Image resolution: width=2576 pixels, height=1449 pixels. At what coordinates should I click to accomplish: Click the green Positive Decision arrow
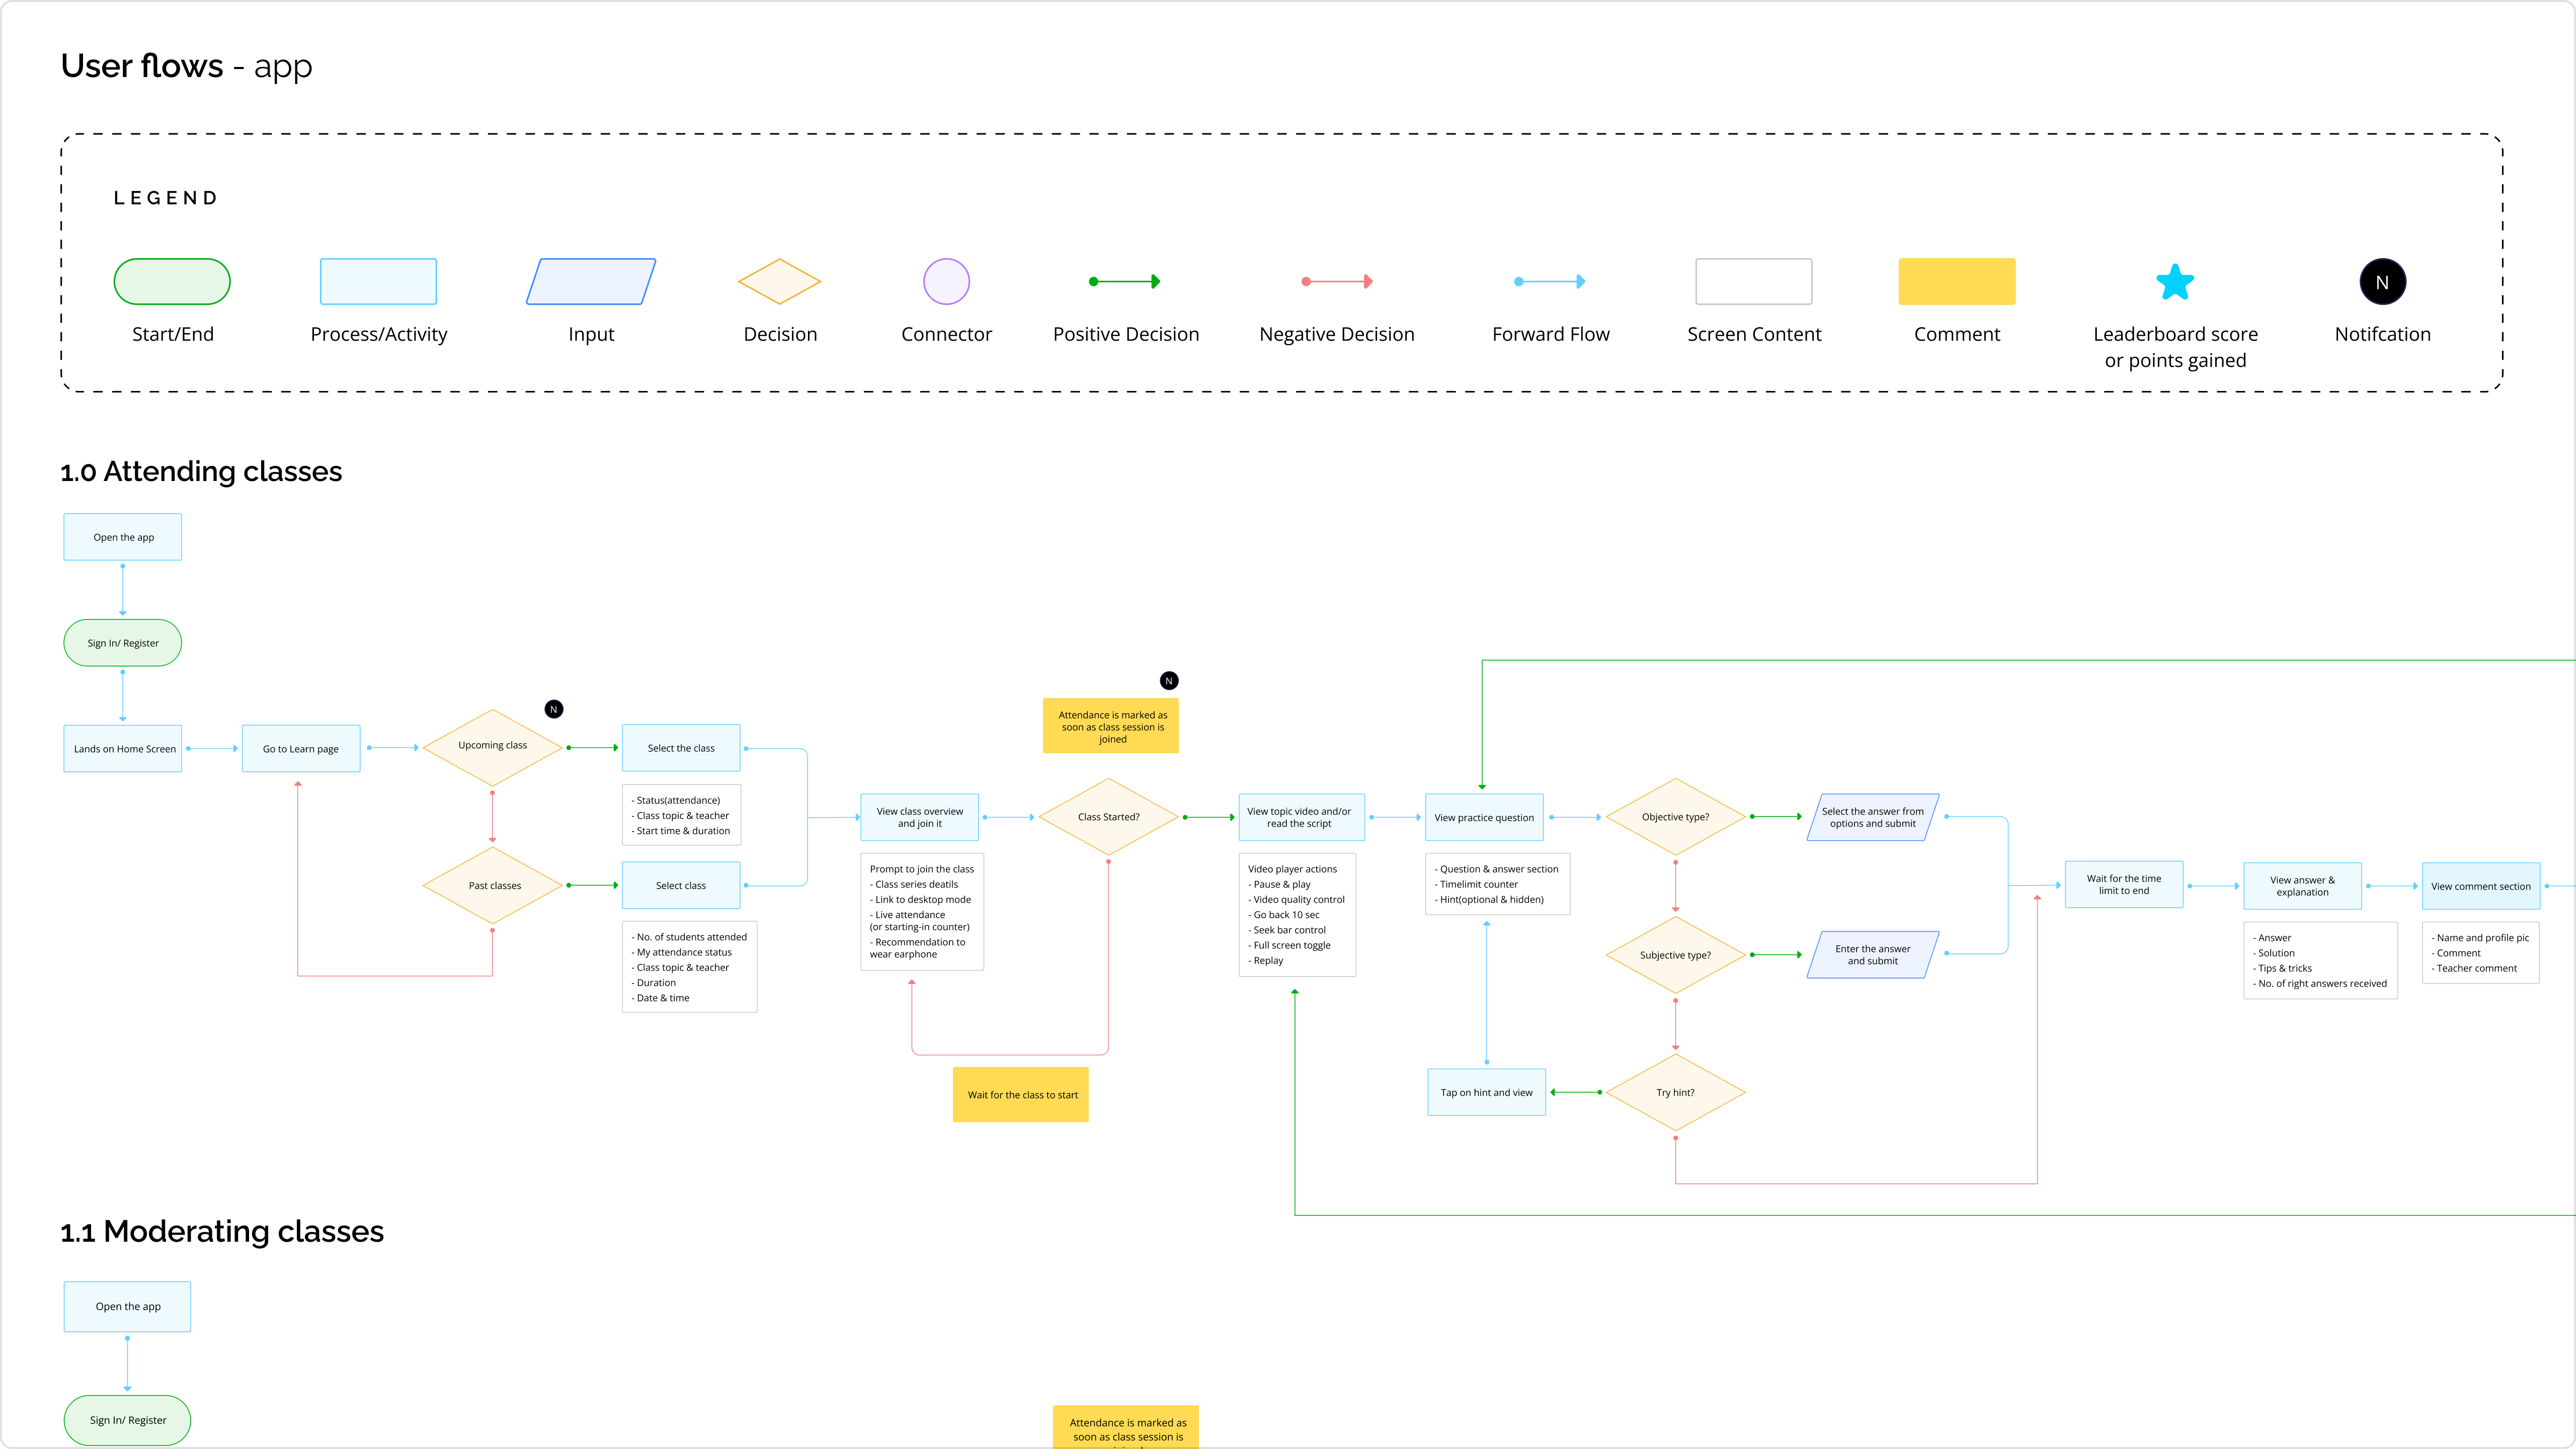tap(1125, 282)
